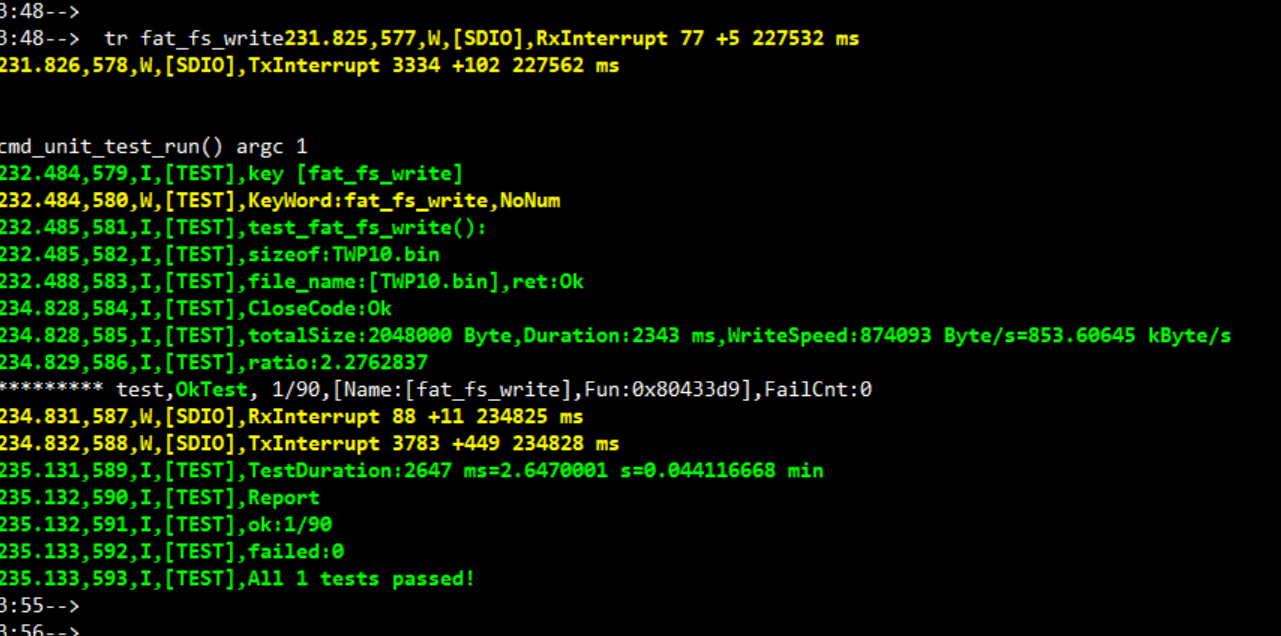Select the Report log entry
This screenshot has width=1281, height=636.
(x=160, y=498)
